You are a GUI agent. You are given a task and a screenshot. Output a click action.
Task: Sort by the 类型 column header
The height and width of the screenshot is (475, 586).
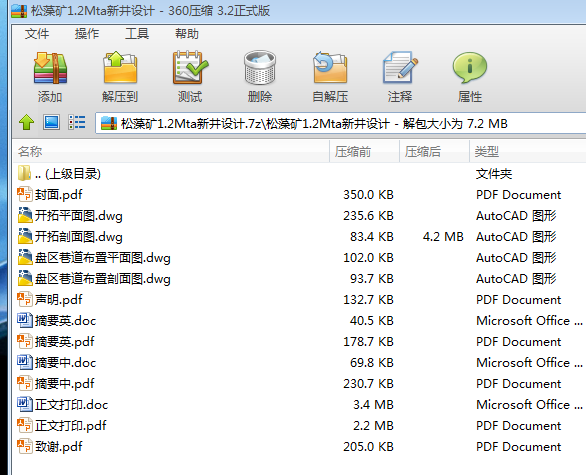(528, 151)
